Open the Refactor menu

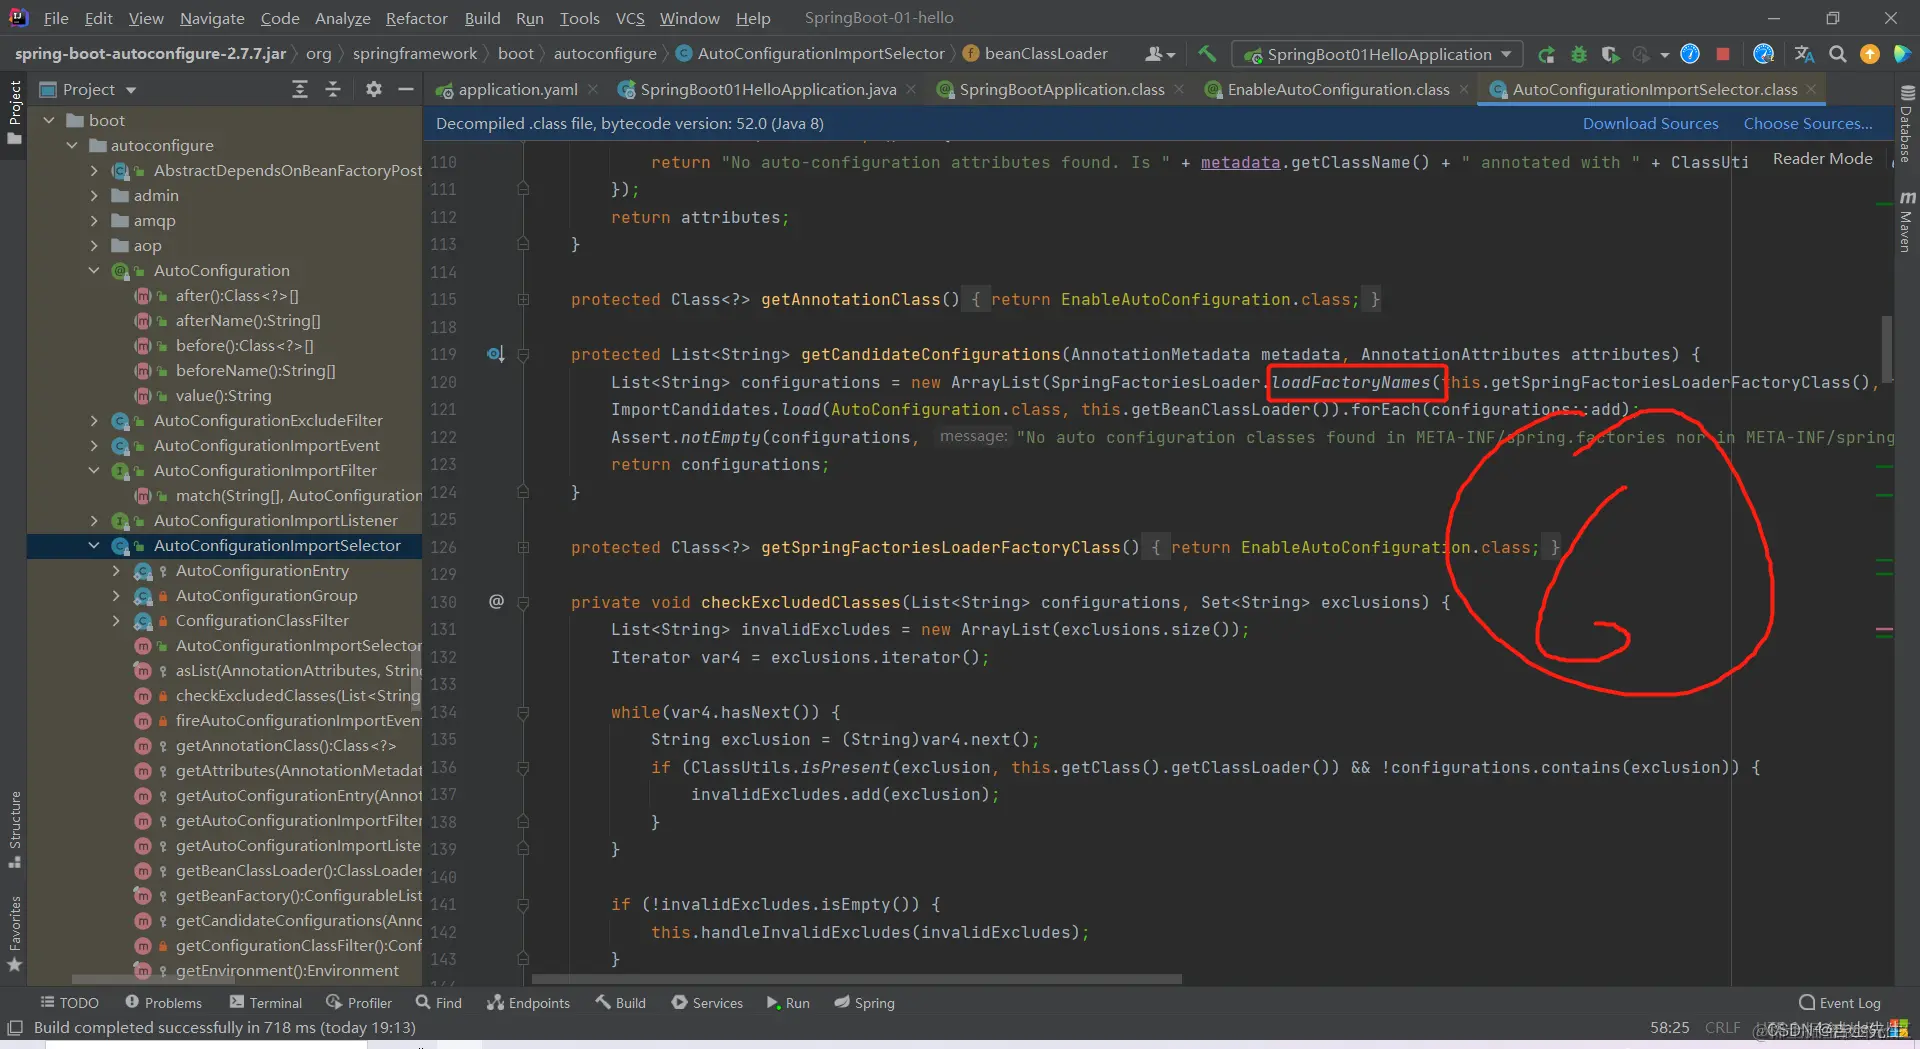tap(416, 18)
